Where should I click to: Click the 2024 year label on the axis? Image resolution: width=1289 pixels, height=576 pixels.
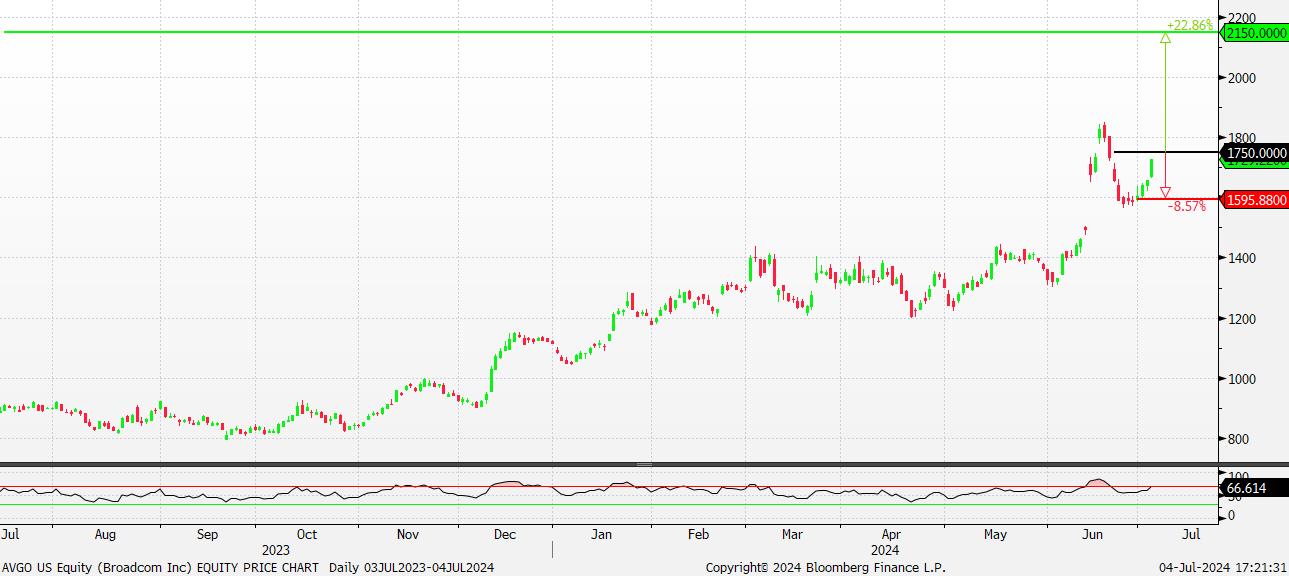pos(884,550)
